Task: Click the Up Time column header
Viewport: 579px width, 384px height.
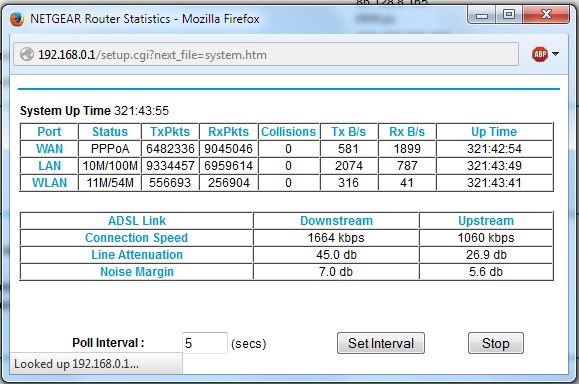Action: click(x=494, y=132)
